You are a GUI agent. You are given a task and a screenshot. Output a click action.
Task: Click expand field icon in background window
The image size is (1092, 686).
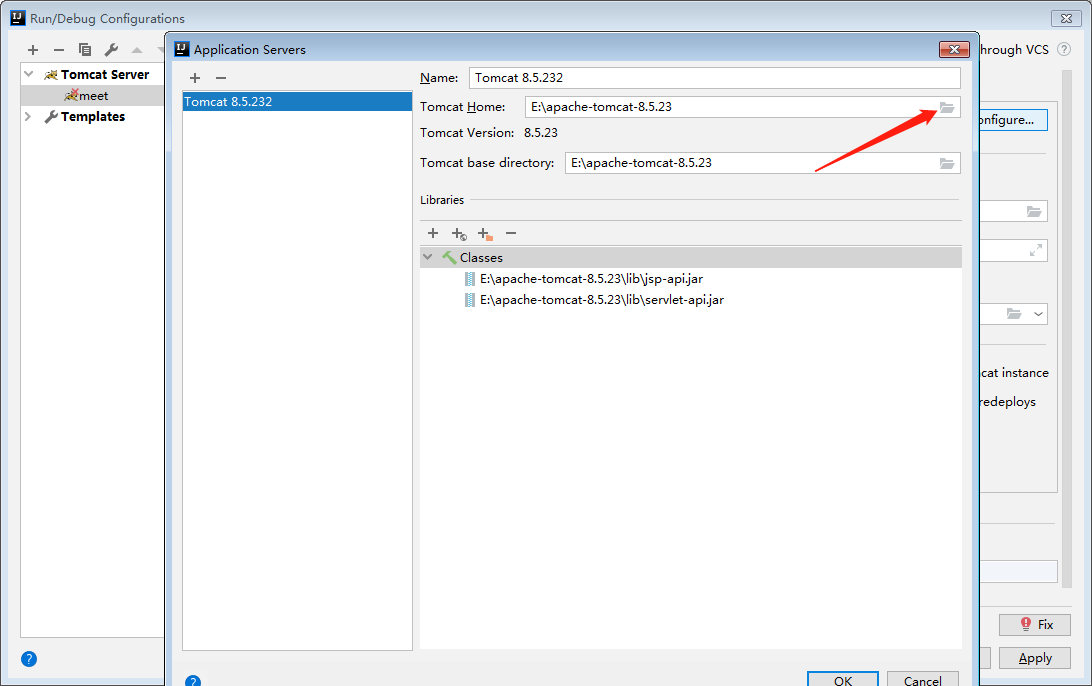(1036, 250)
